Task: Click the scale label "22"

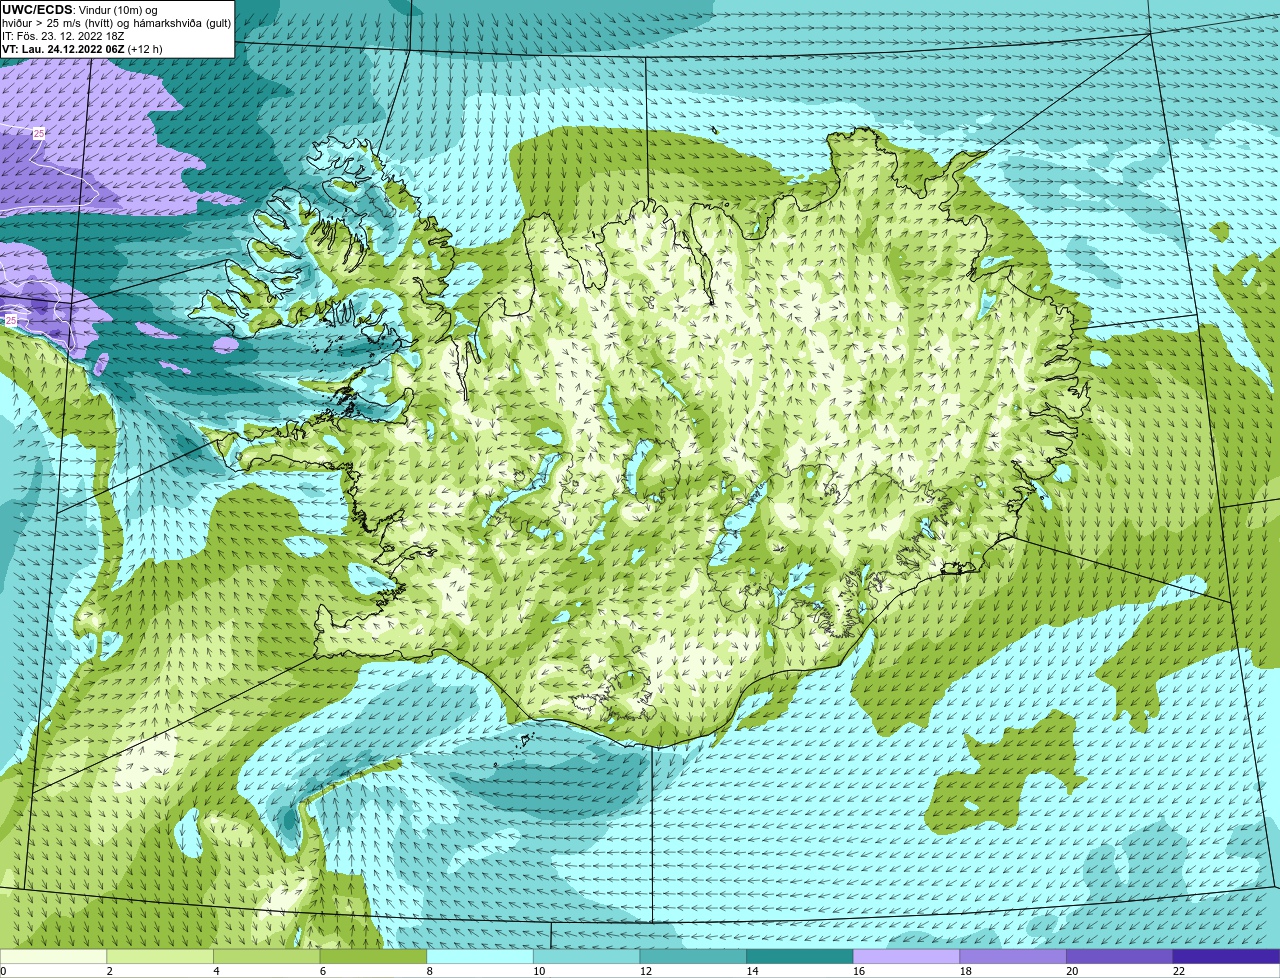Action: coord(1179,971)
